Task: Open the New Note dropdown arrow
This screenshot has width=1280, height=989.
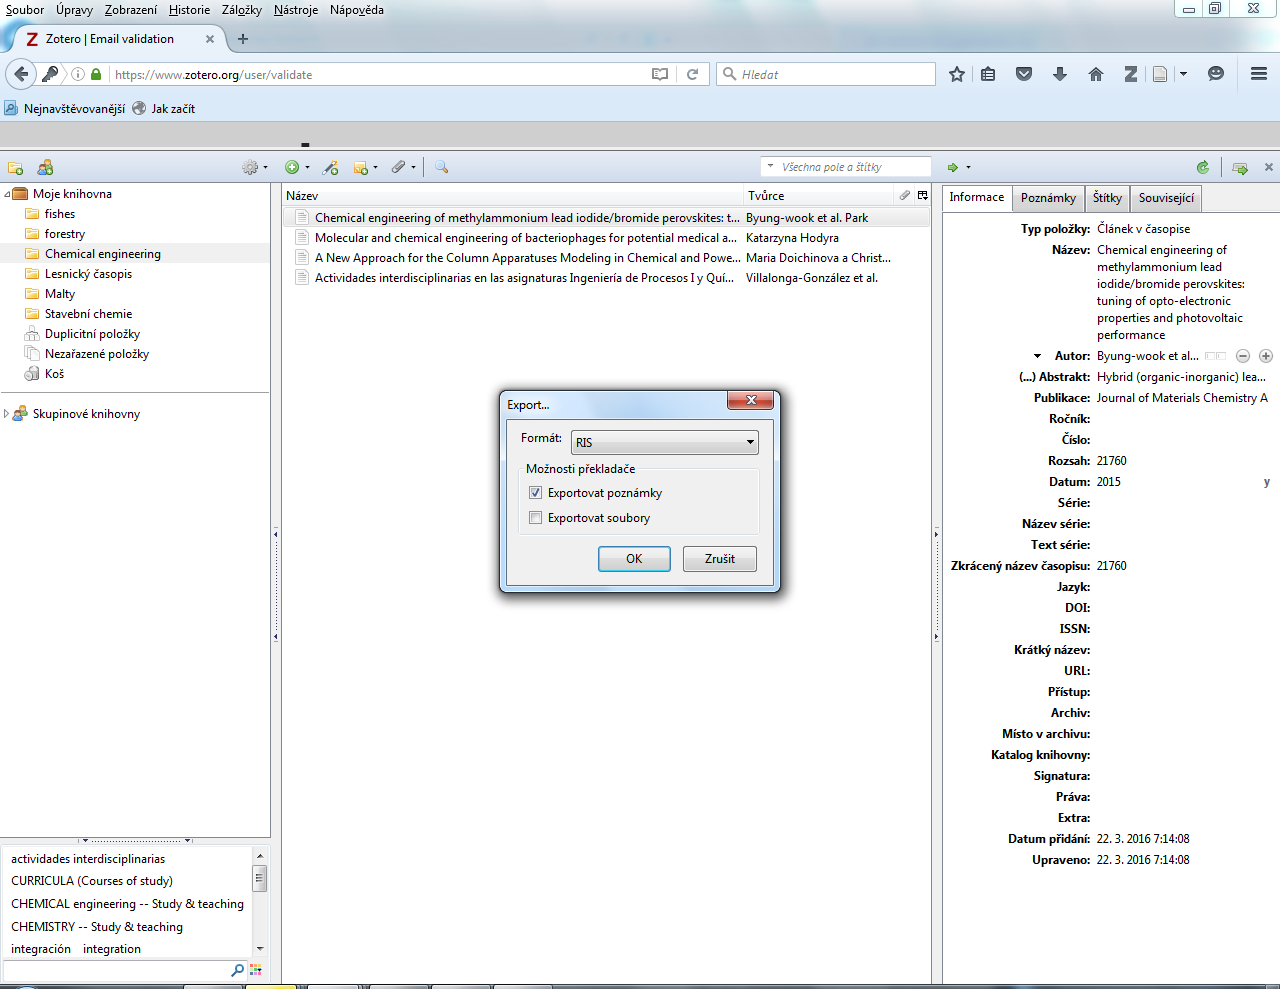Action: pos(375,168)
